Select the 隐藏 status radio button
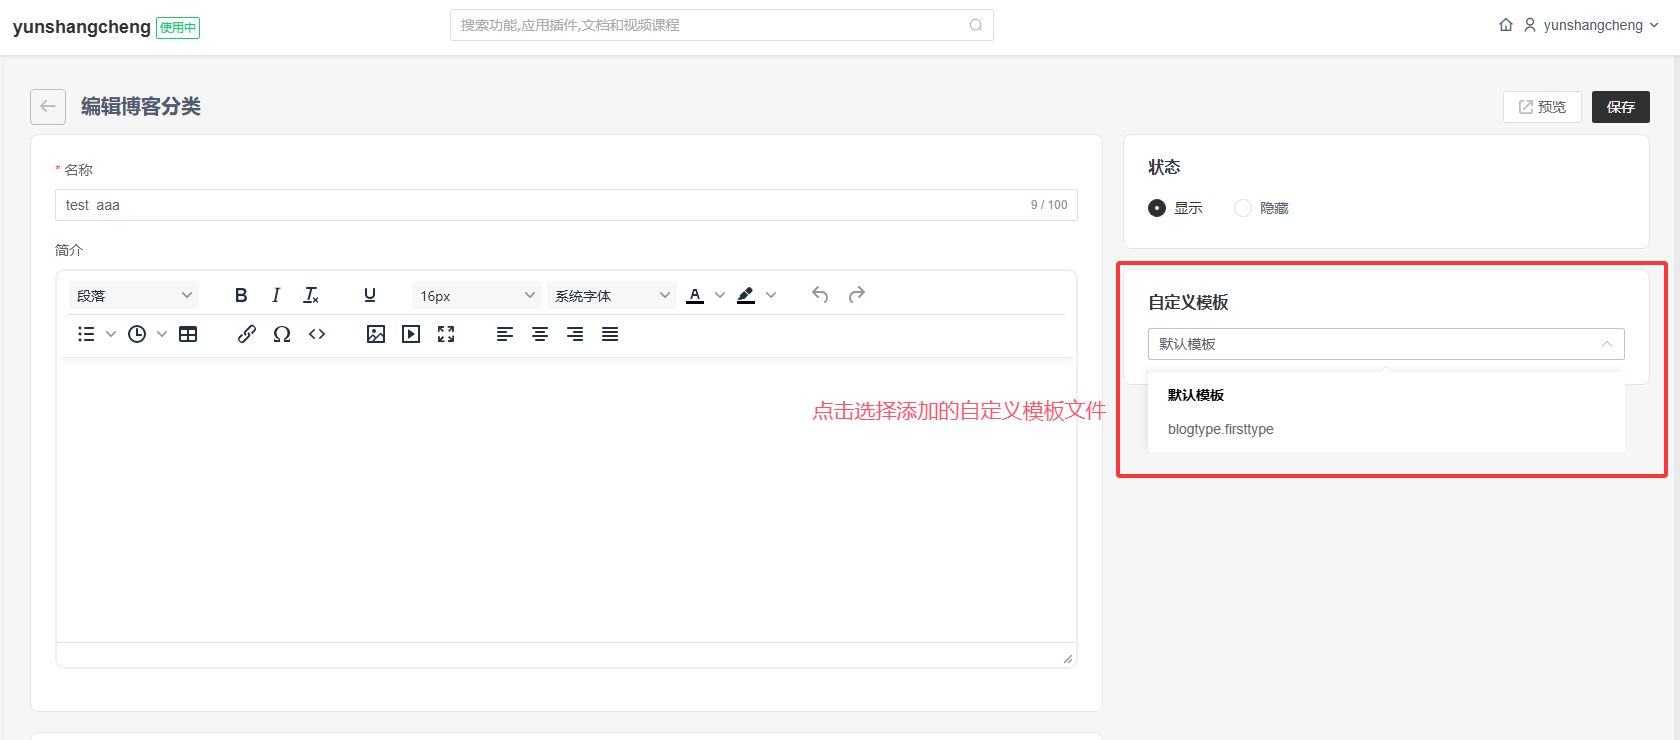 coord(1243,208)
